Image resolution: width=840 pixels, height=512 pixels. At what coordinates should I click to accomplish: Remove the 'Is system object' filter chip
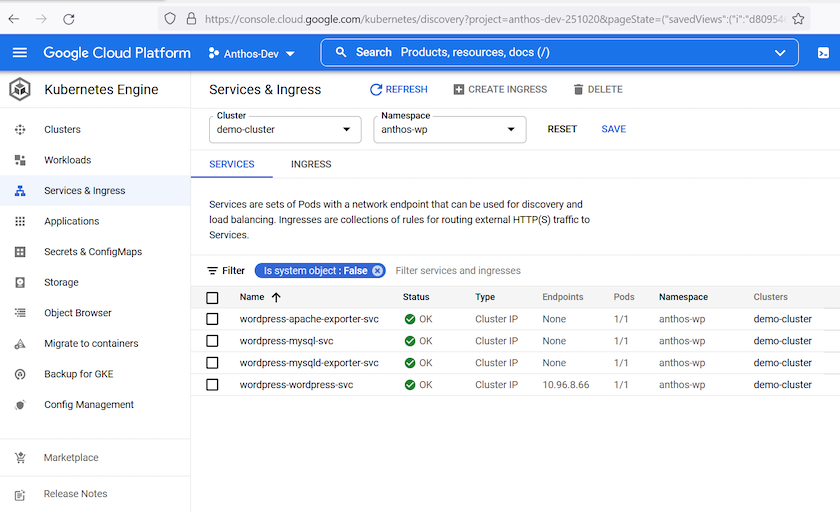377,271
